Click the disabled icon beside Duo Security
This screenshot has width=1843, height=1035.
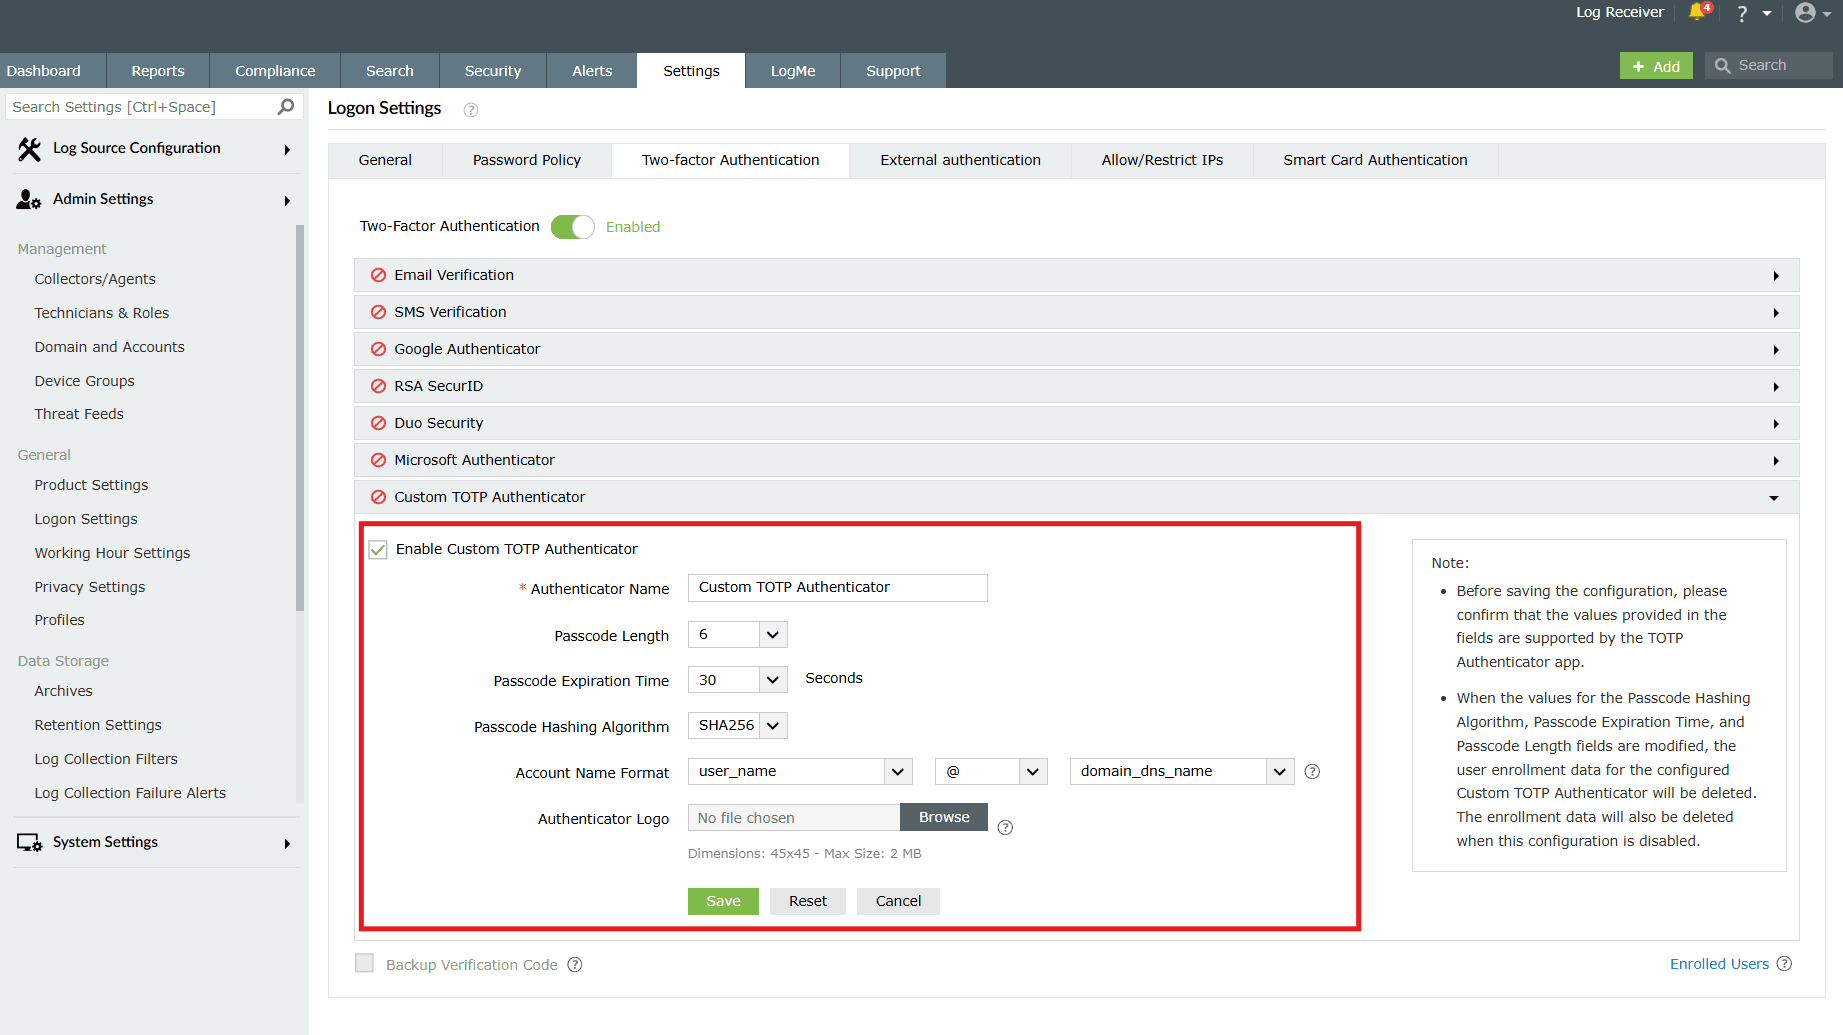pos(379,423)
